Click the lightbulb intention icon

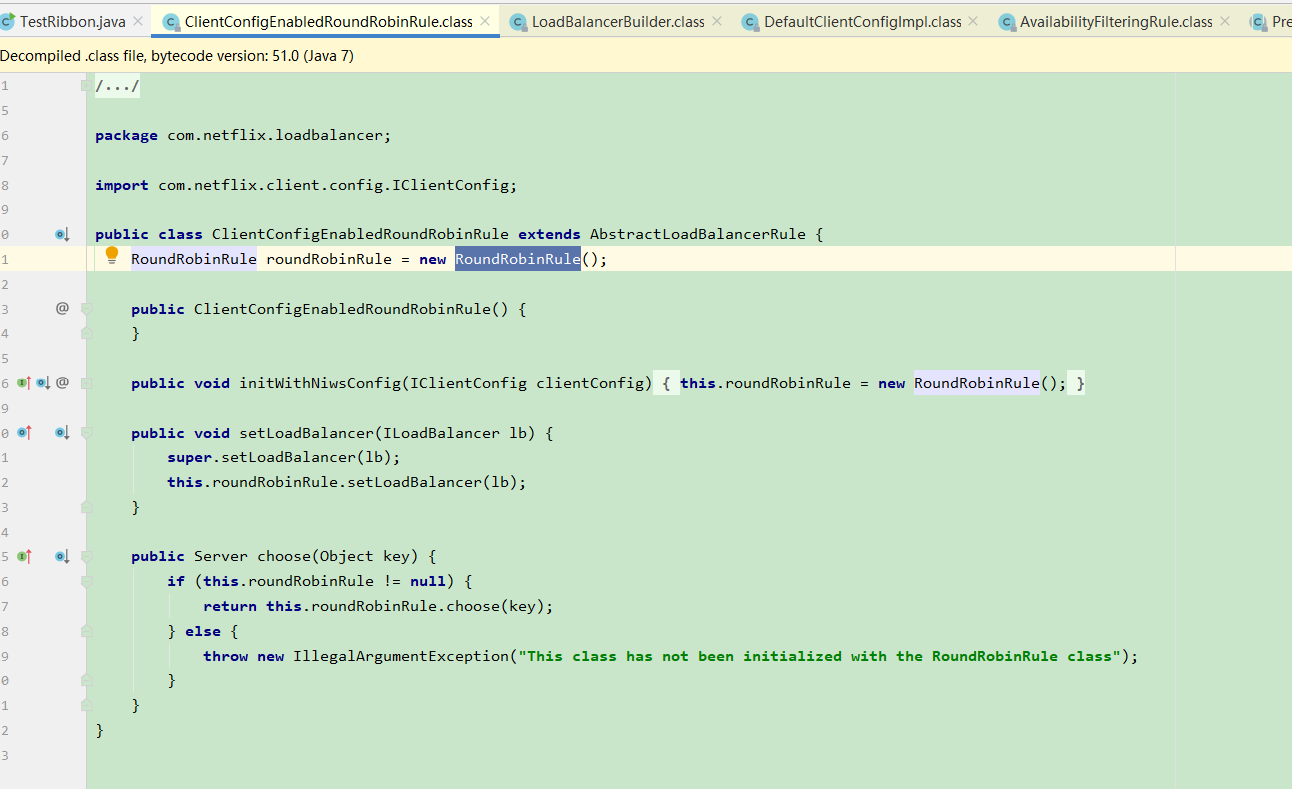coord(112,256)
